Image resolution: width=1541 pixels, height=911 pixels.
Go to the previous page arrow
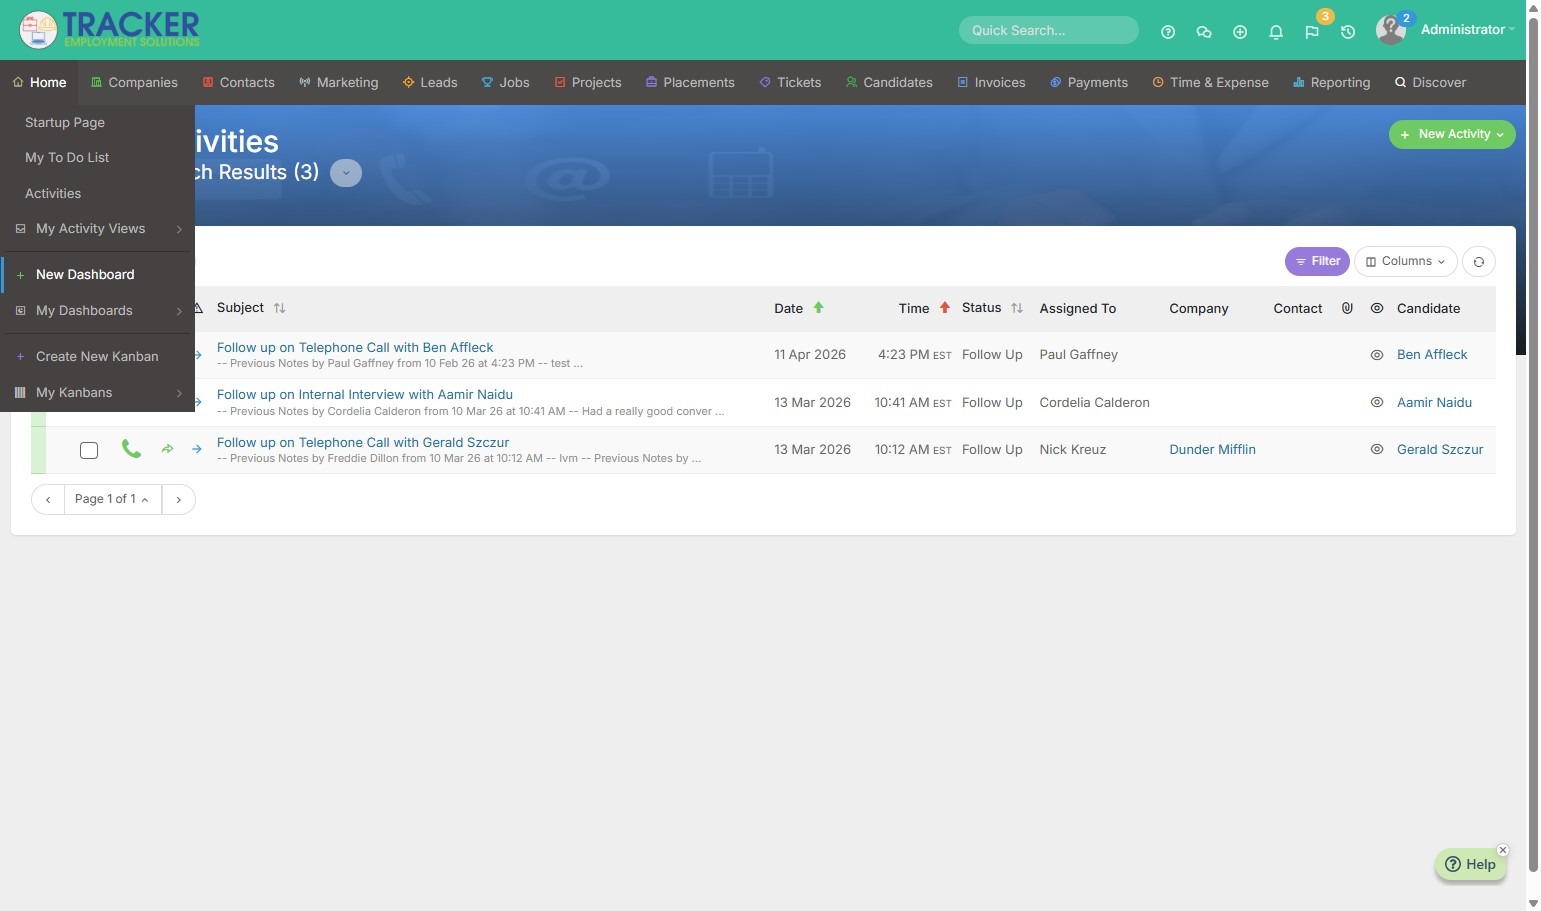click(x=48, y=499)
